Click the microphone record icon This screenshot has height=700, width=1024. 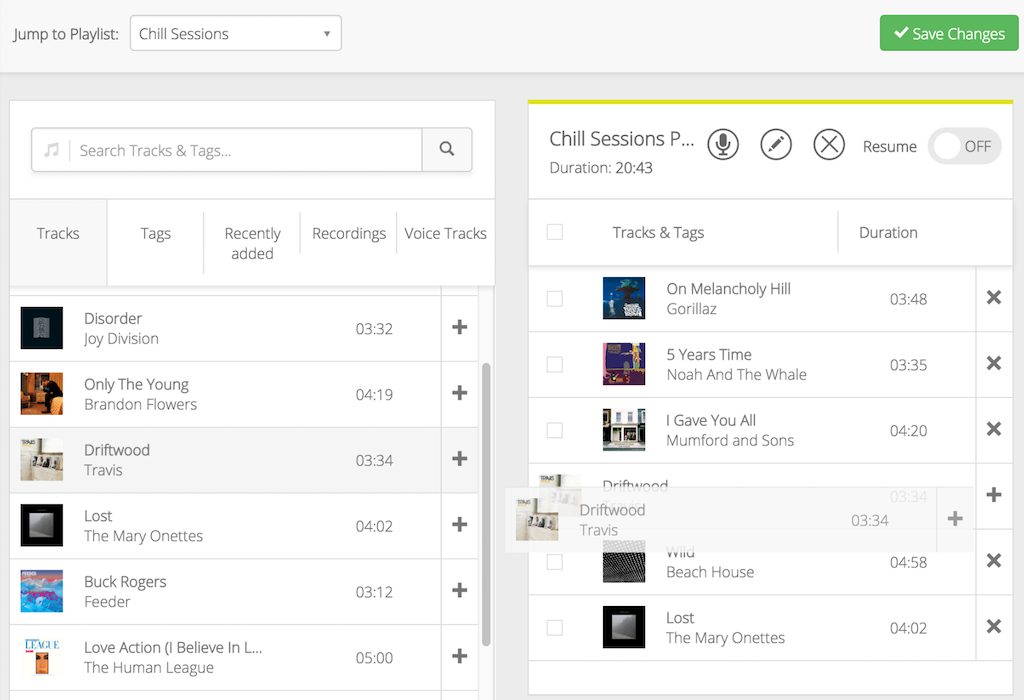pos(723,145)
